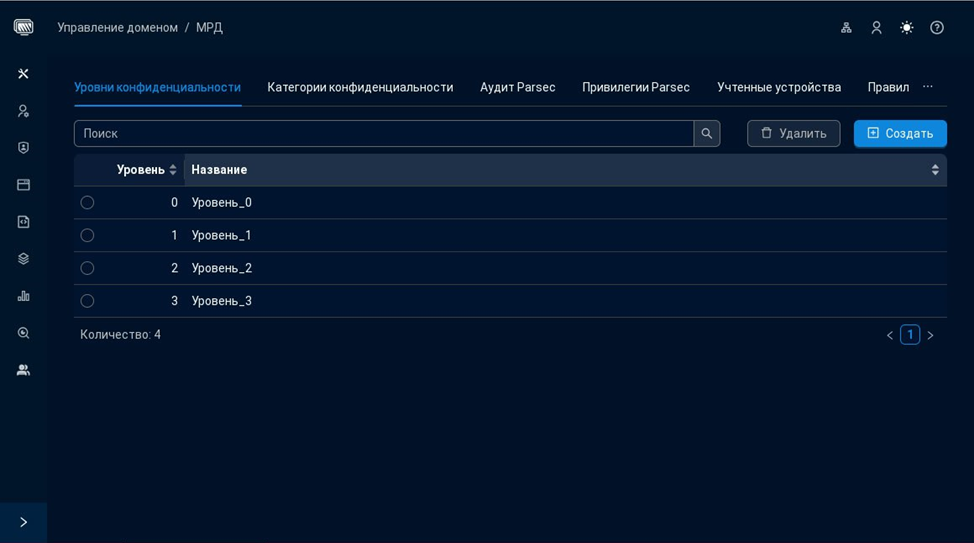This screenshot has width=974, height=543.
Task: Show more tabs via ellipsis button
Action: pos(928,87)
